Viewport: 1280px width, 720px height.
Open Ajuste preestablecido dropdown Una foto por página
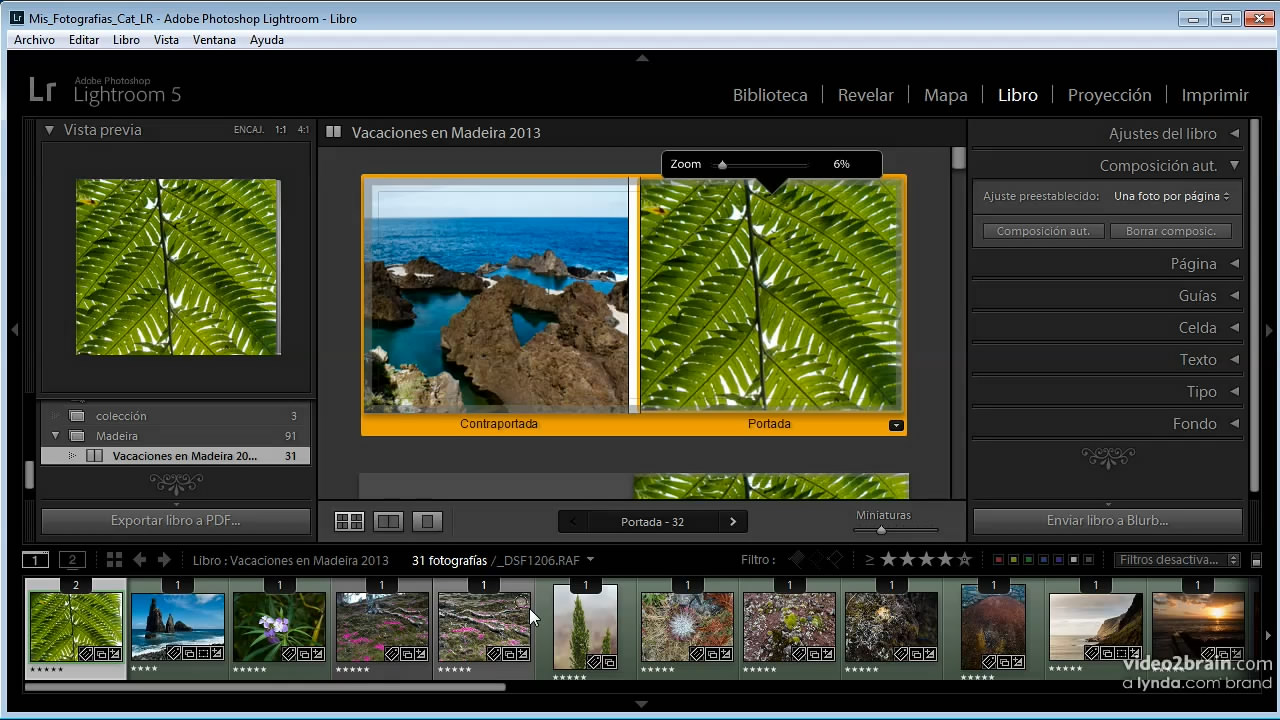[x=1172, y=196]
